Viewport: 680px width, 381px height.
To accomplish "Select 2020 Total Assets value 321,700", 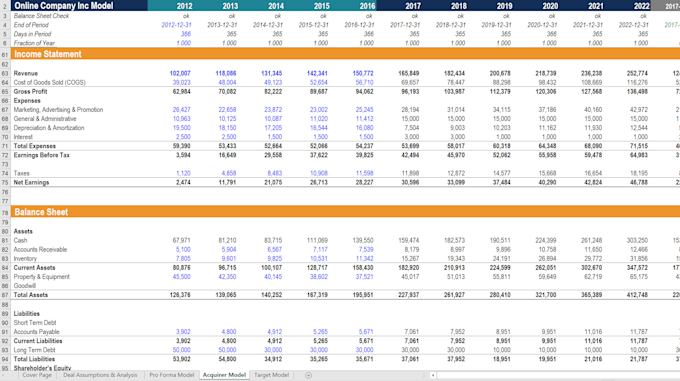I will tap(546, 295).
